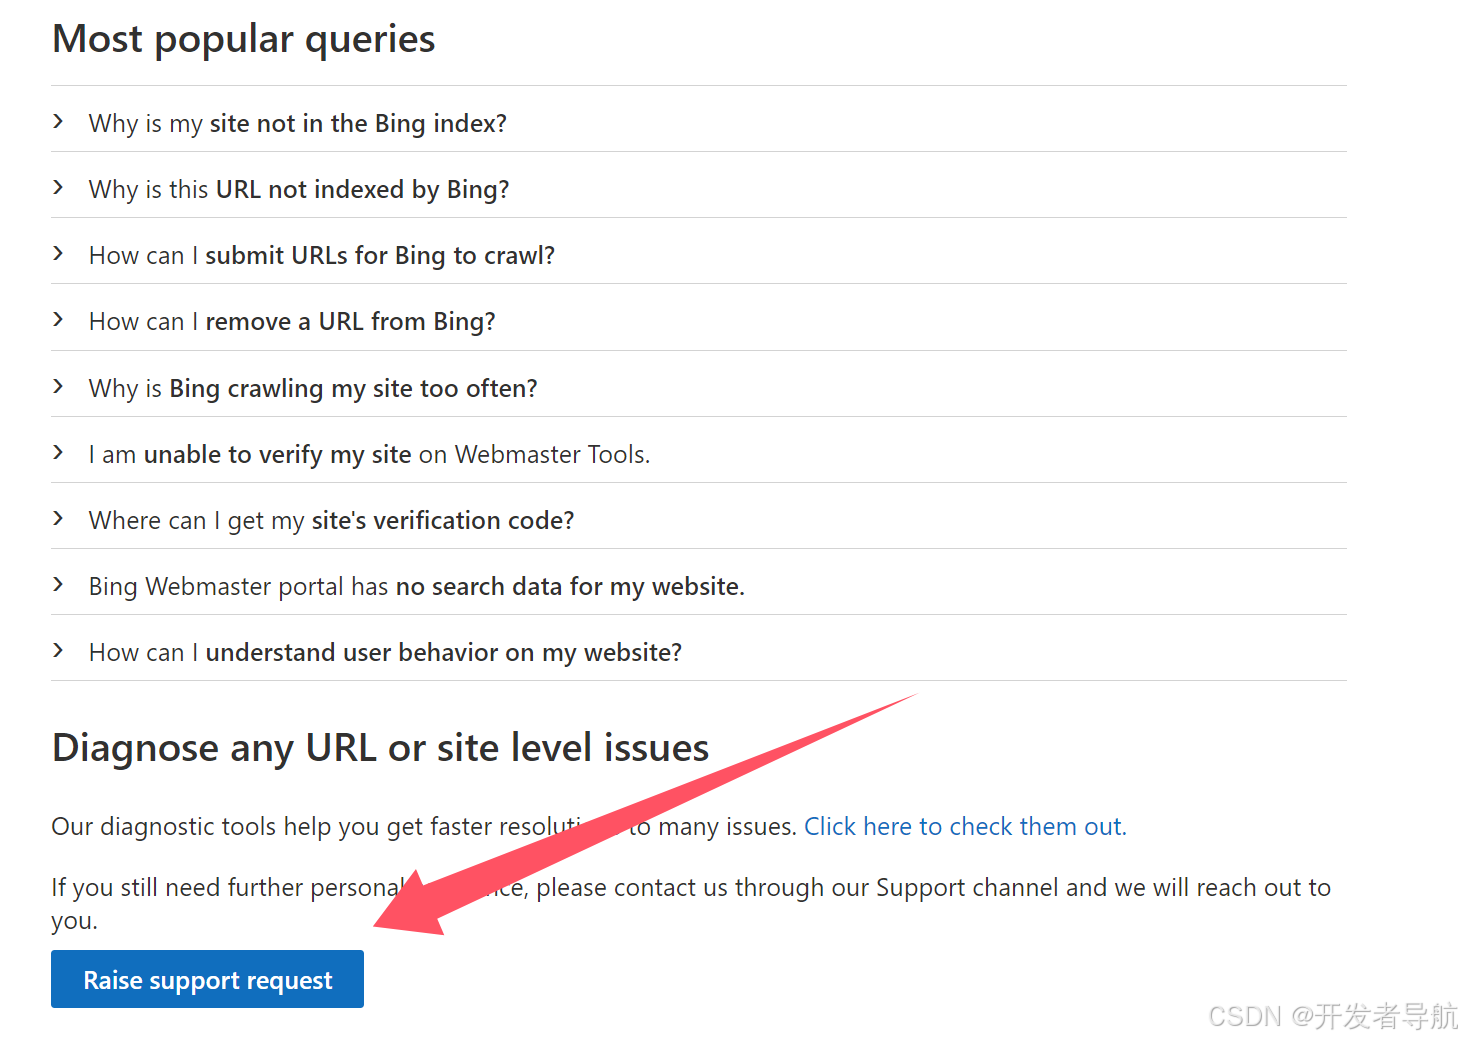Toggle chevron for 'Bing crawling my site too often'
This screenshot has width=1462, height=1042.
click(59, 387)
